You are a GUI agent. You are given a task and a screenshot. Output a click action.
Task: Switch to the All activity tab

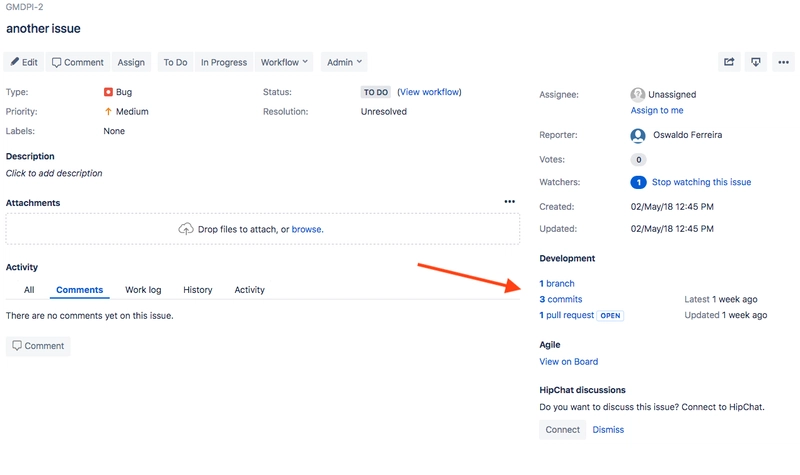(x=29, y=290)
